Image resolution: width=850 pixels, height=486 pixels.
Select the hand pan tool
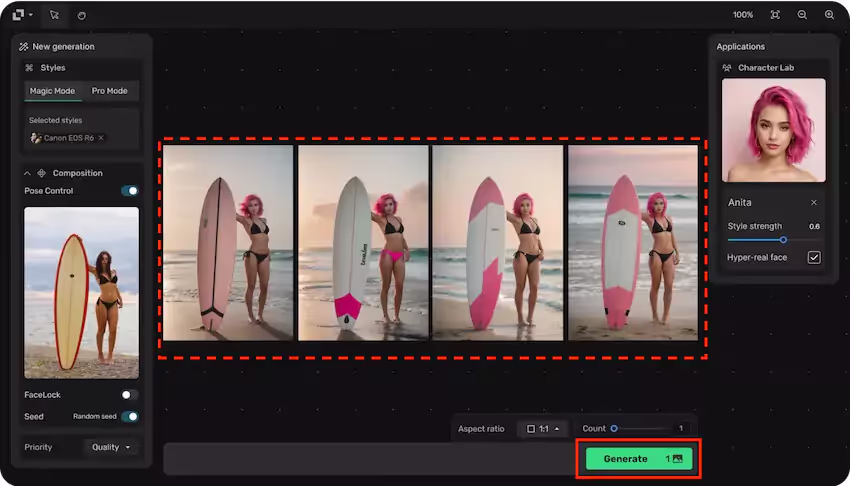pyautogui.click(x=81, y=16)
